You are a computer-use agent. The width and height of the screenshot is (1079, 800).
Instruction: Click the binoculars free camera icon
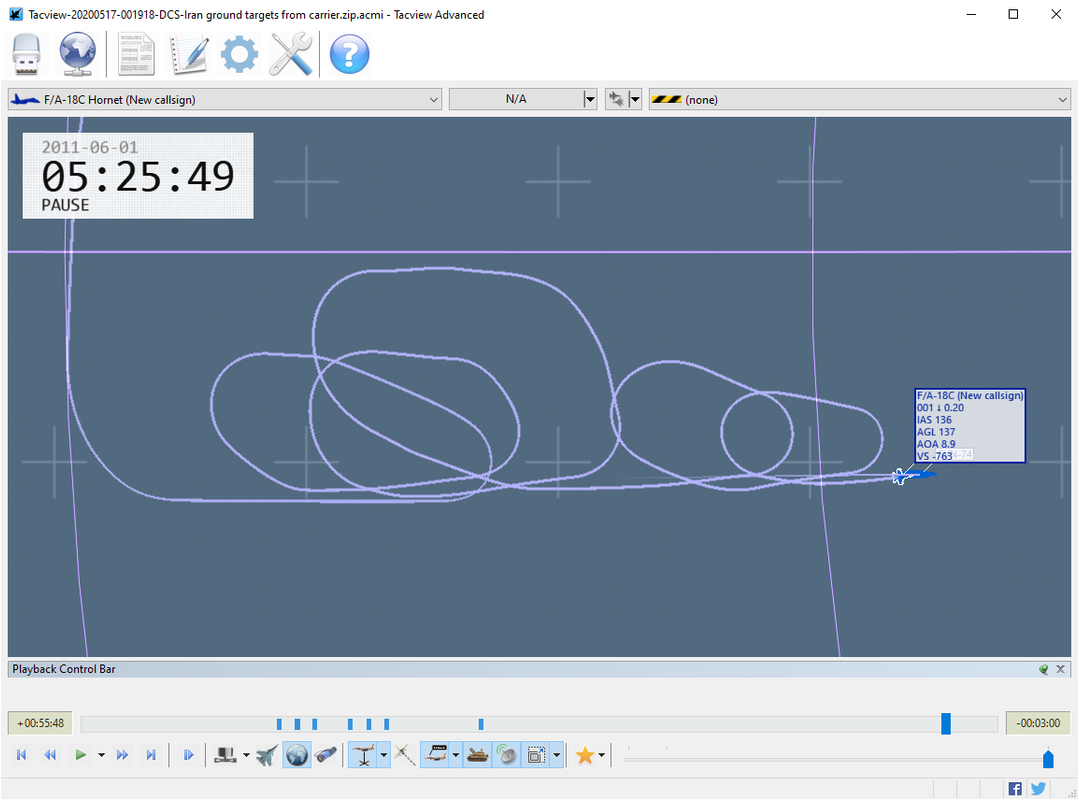tap(326, 755)
